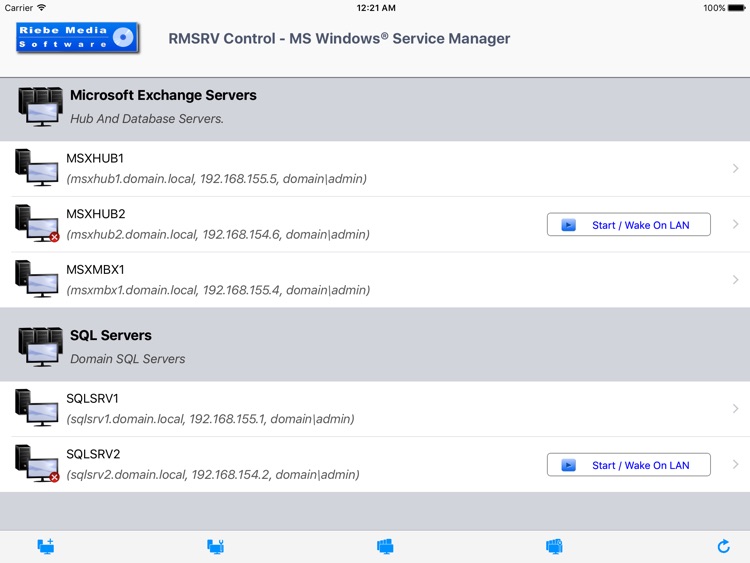Tap the sqlsrv2.domain.local address line
The image size is (750, 563).
[213, 475]
